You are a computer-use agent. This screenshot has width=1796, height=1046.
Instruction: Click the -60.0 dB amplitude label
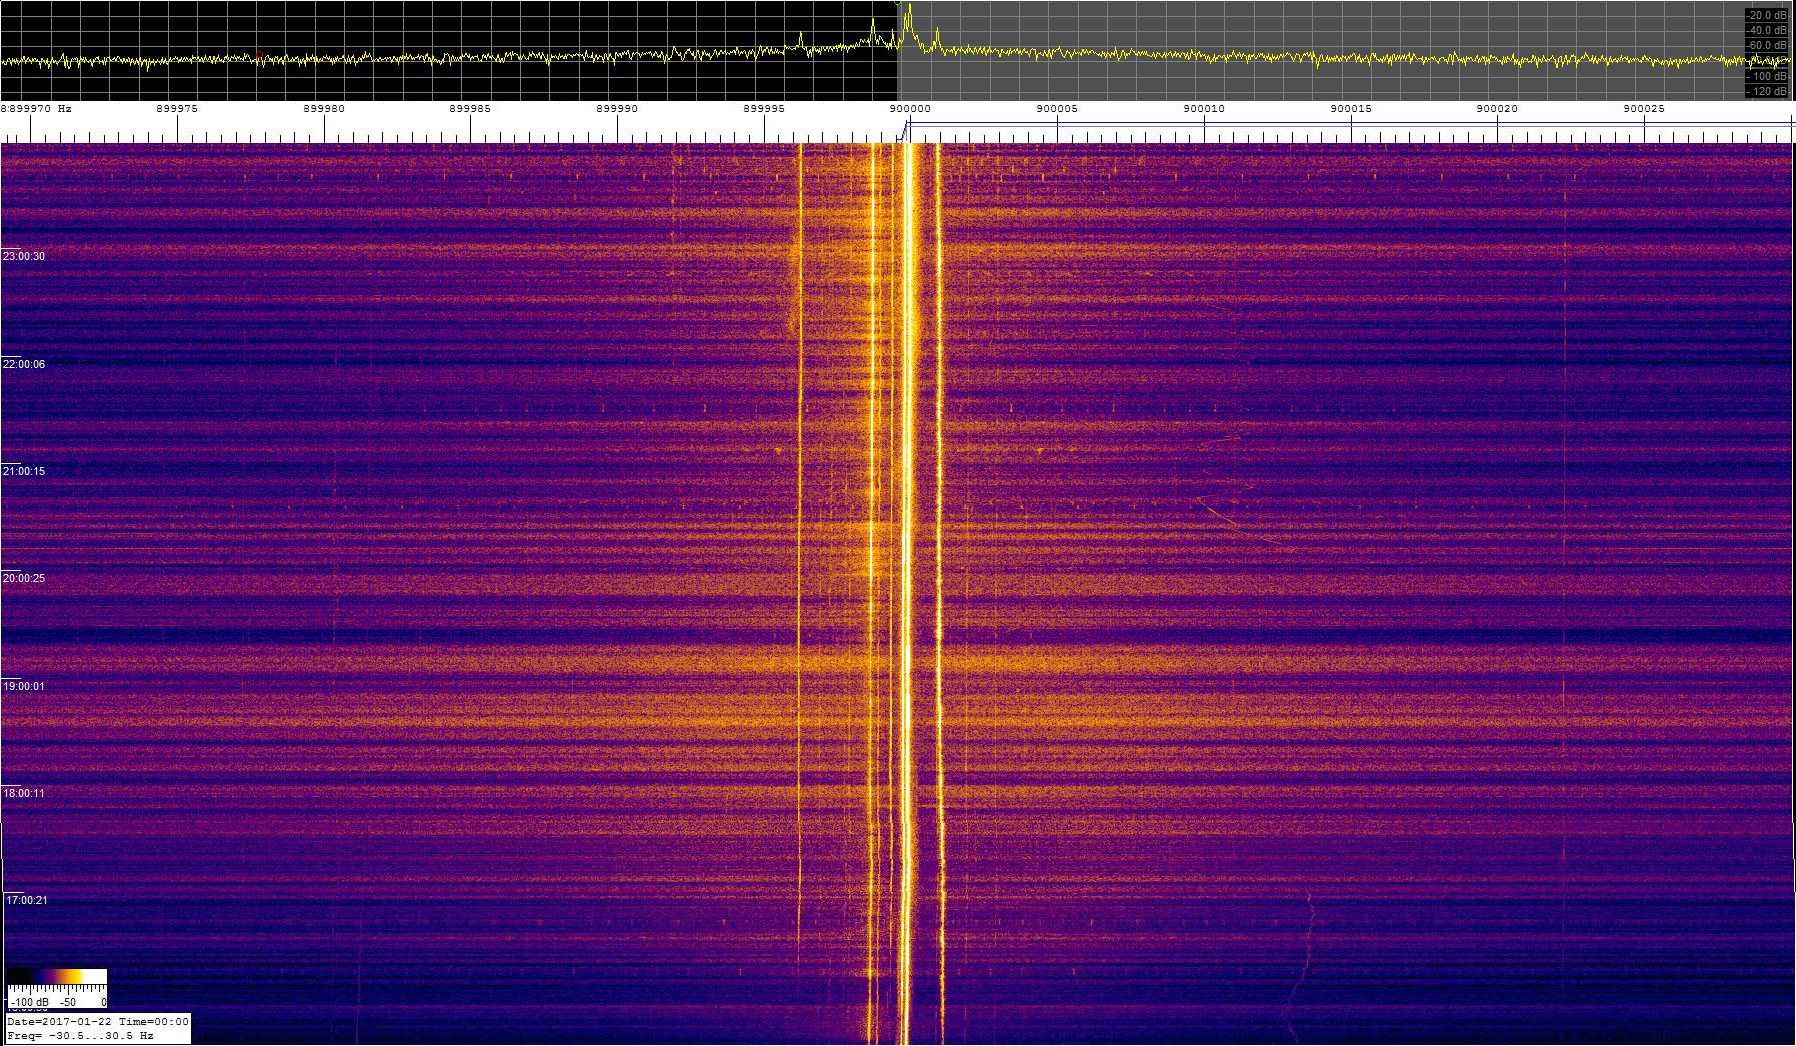1767,45
